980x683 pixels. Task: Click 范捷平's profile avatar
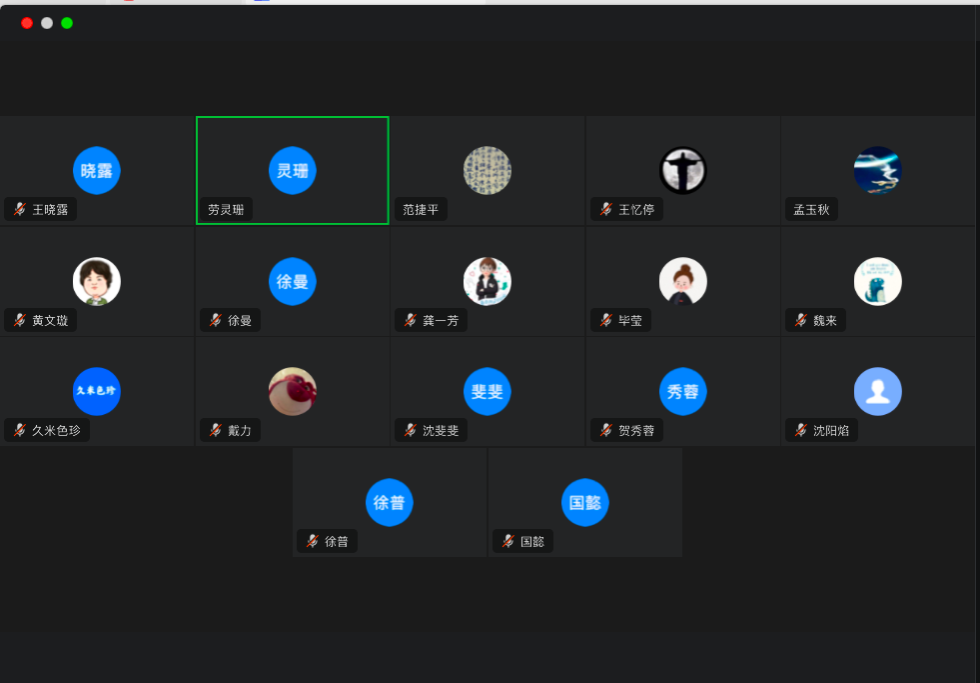point(487,171)
